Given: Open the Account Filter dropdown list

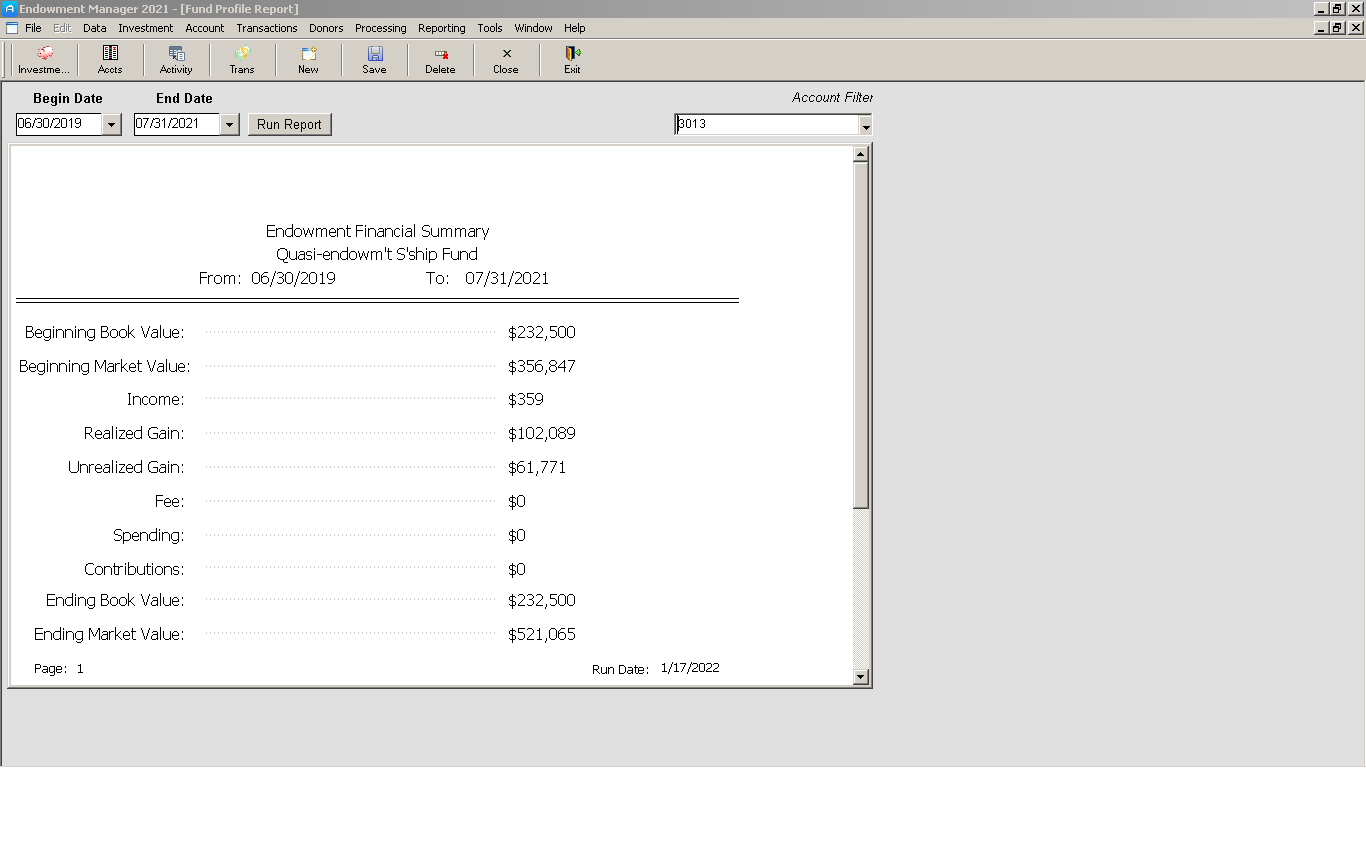Looking at the screenshot, I should click(x=864, y=124).
